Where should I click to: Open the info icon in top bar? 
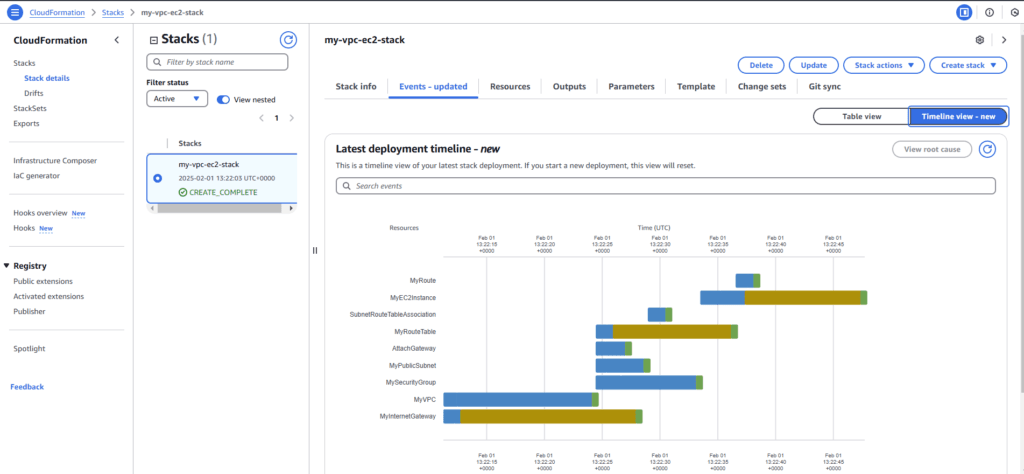[x=989, y=12]
